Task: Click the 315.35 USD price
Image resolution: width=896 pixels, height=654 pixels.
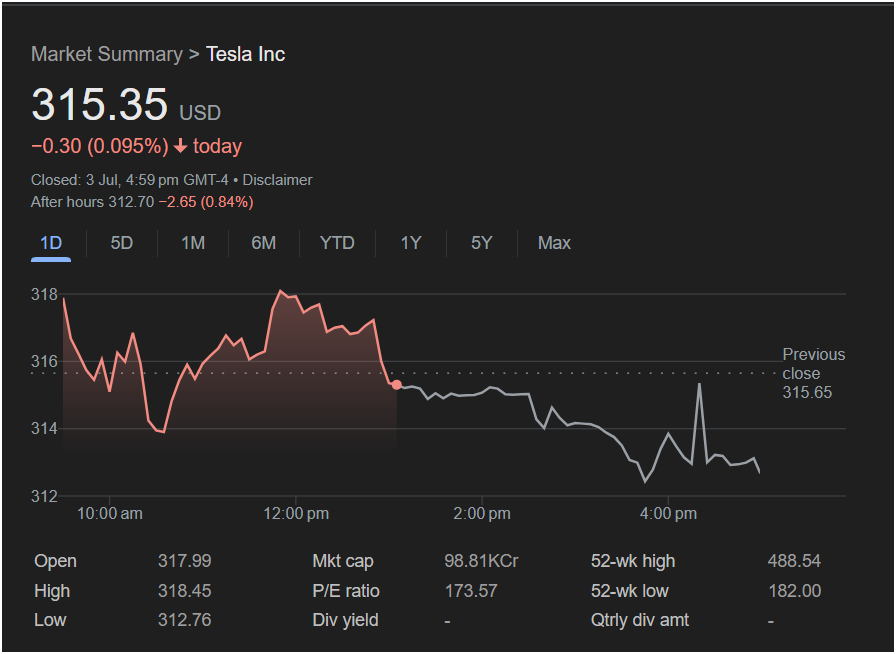Action: 126,105
